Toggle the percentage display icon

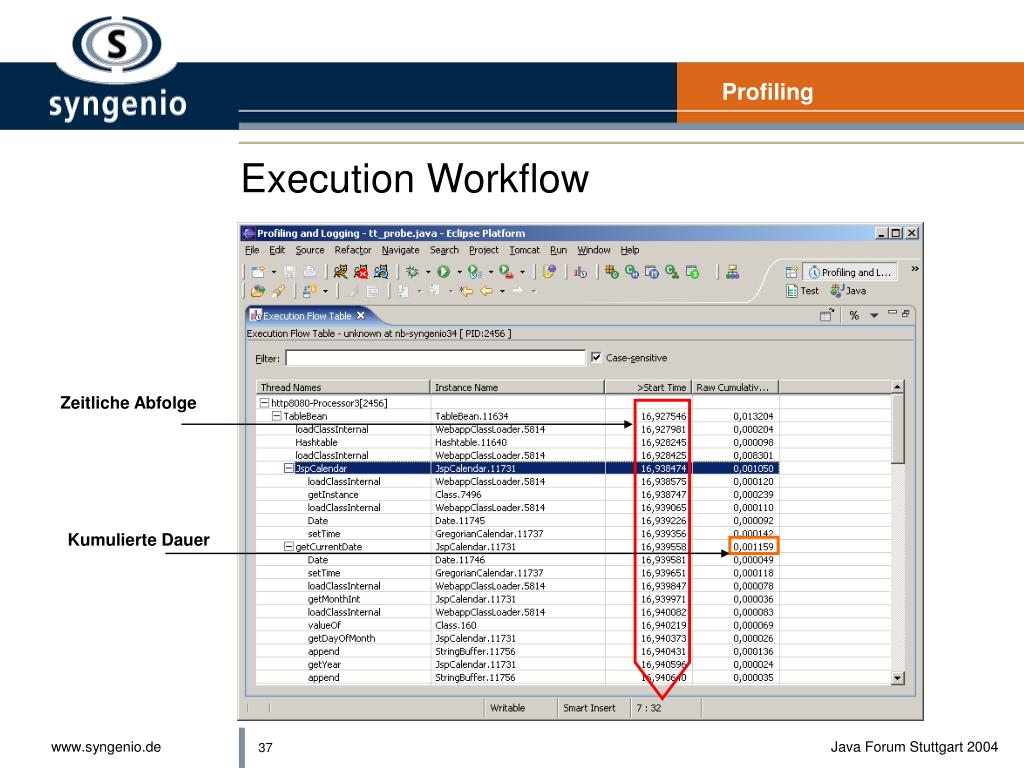pos(854,315)
